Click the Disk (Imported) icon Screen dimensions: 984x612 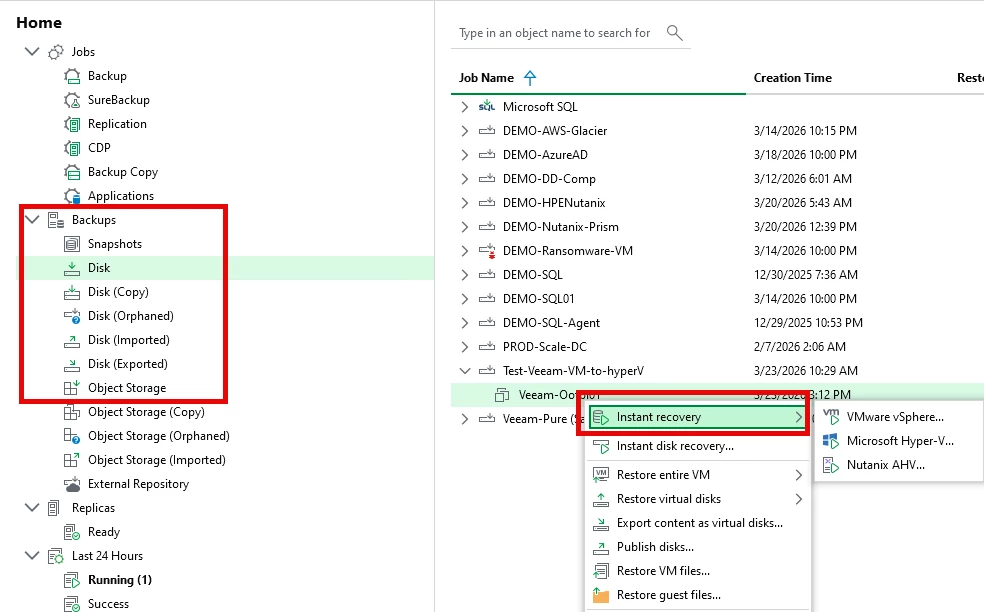[x=72, y=340]
